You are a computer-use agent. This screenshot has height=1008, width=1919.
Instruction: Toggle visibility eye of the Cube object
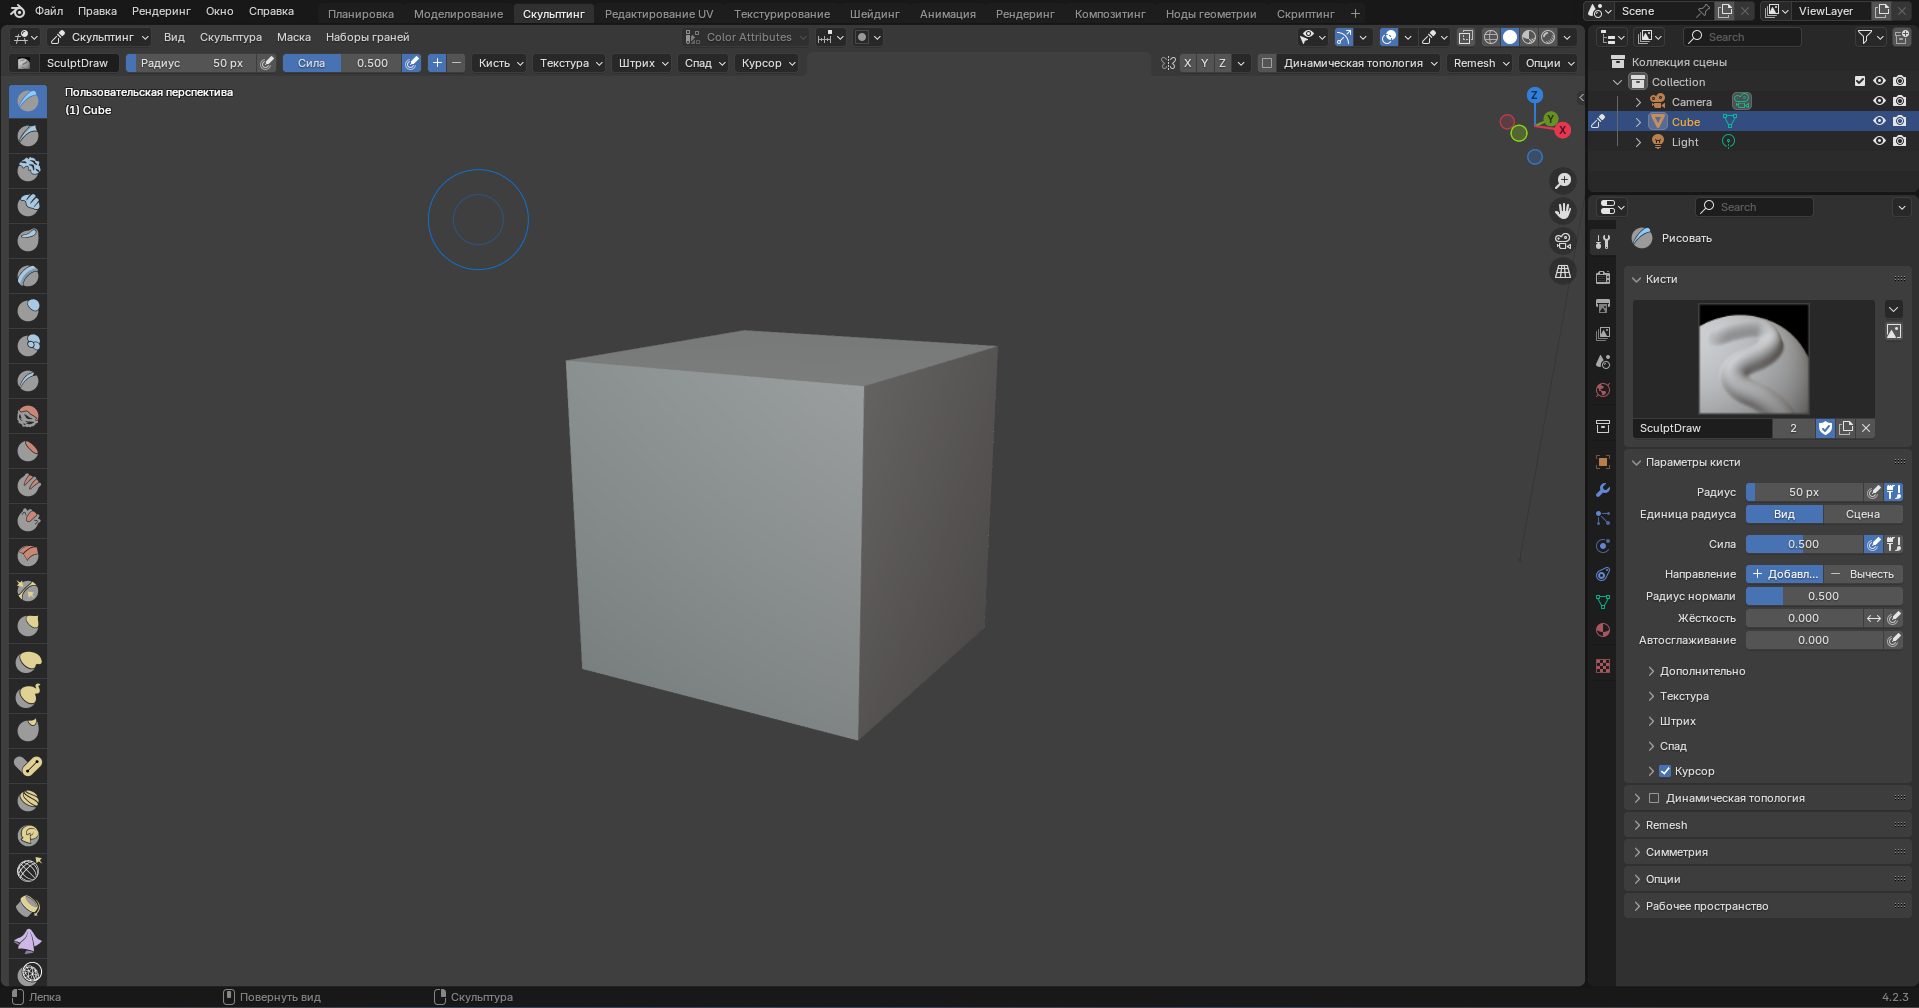point(1879,121)
